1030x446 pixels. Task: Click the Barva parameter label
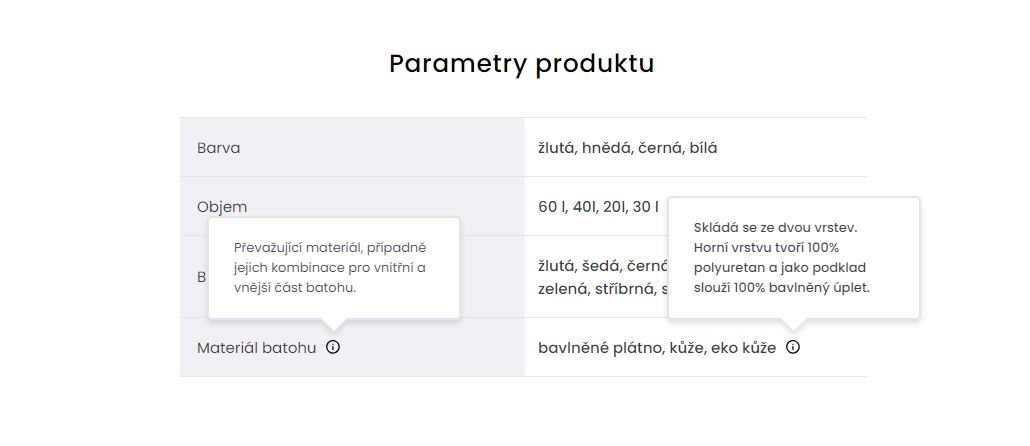pyautogui.click(x=218, y=148)
